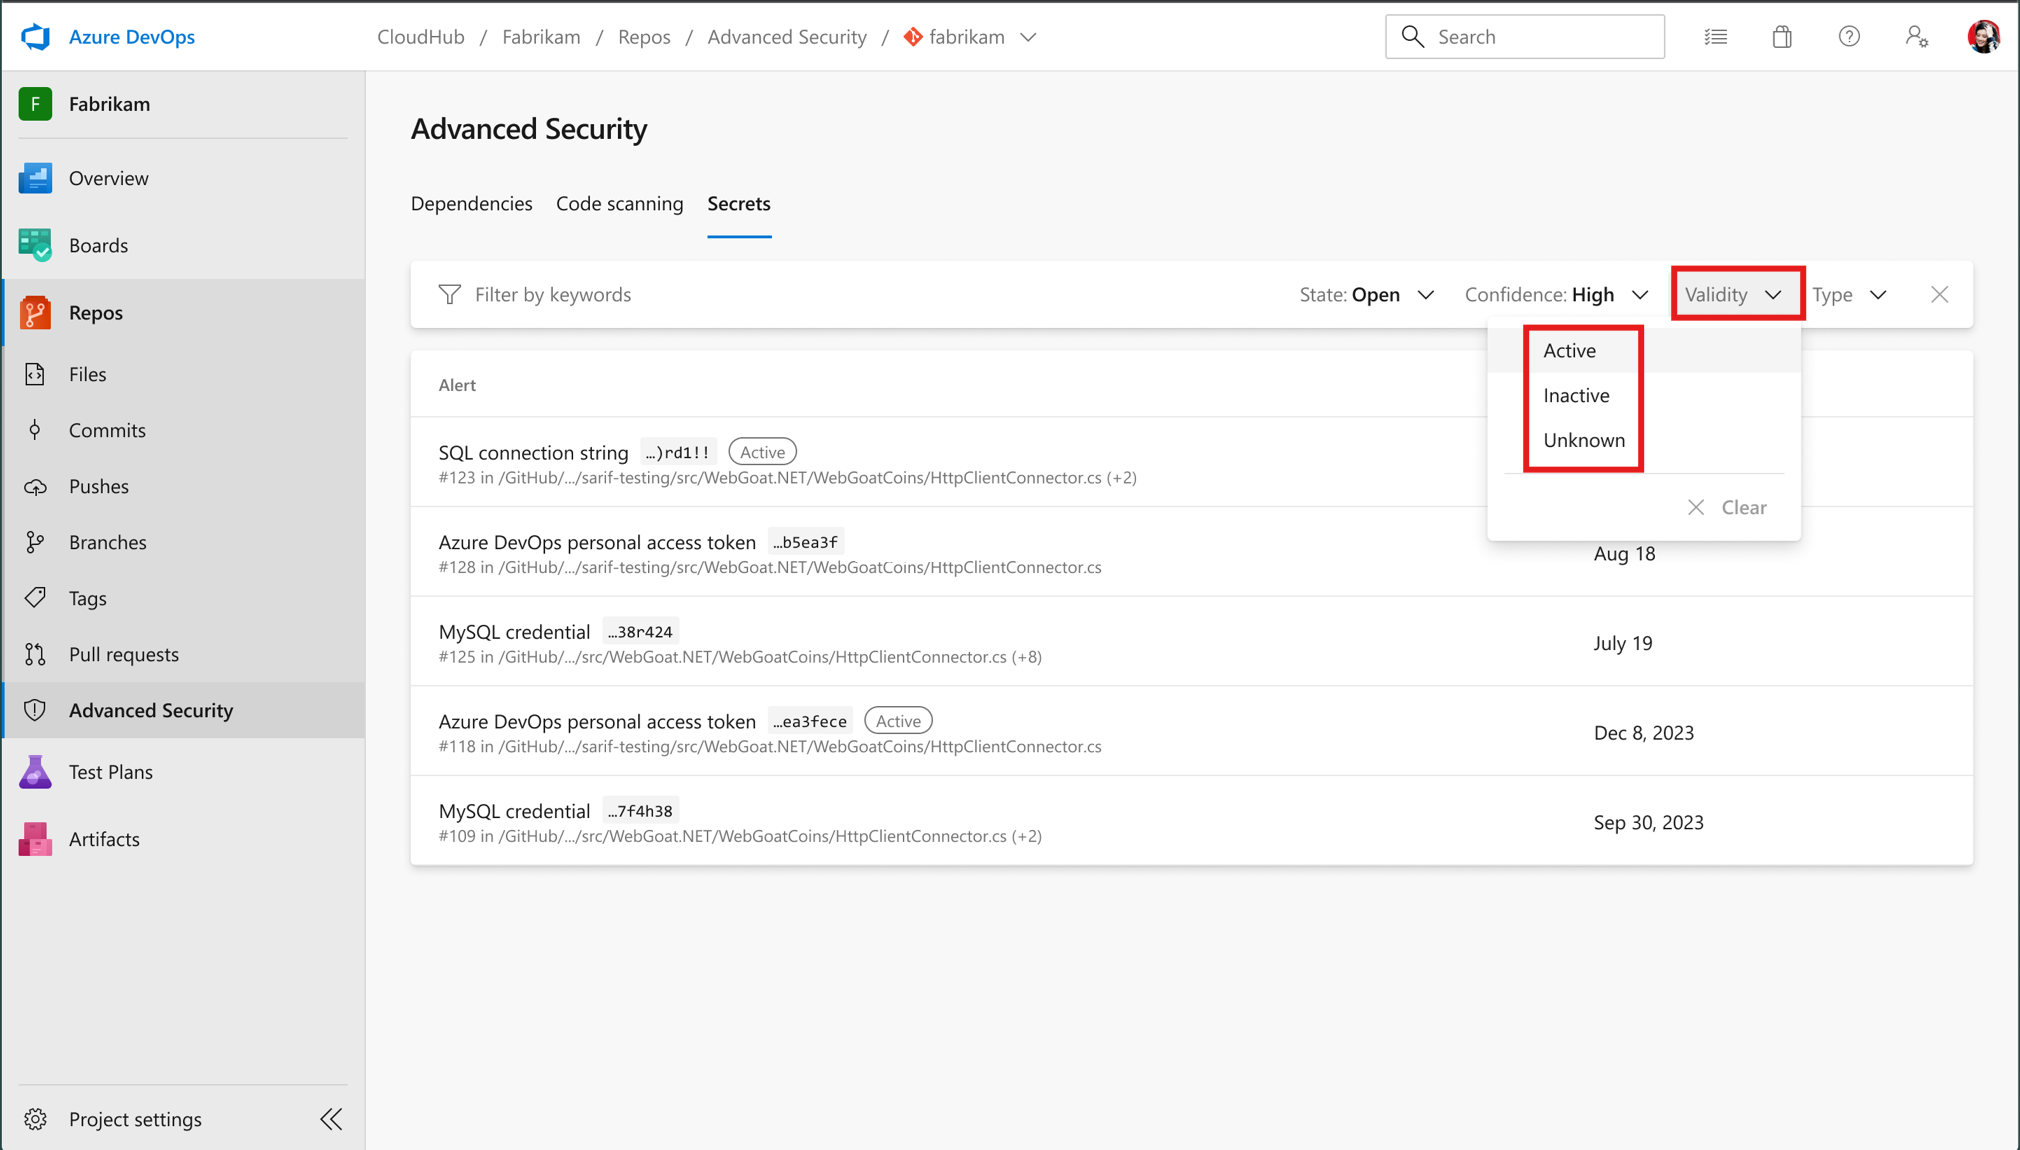
Task: Click the ...7f4h38 secret snippet
Action: click(x=641, y=811)
